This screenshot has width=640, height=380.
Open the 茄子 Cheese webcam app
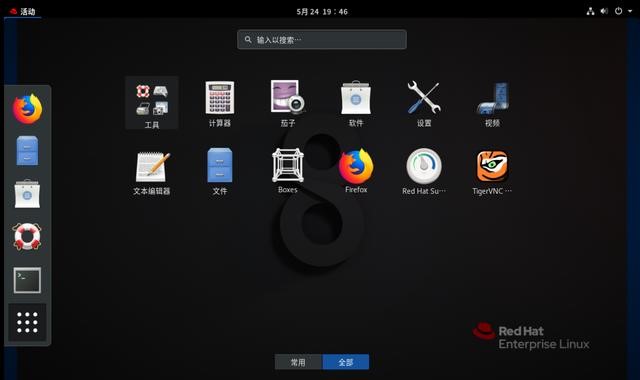point(288,103)
